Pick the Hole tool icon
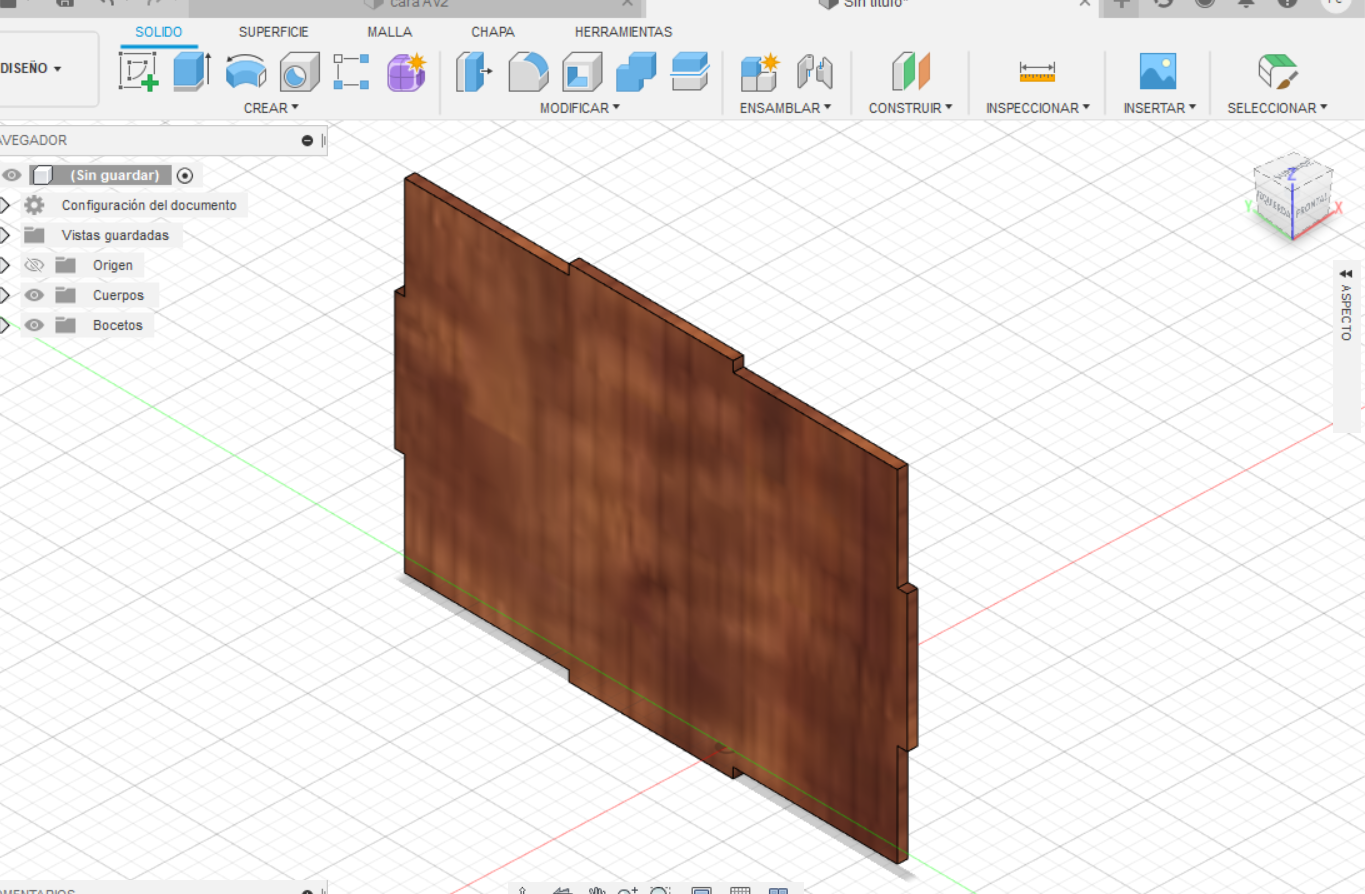The image size is (1365, 894). pos(299,72)
